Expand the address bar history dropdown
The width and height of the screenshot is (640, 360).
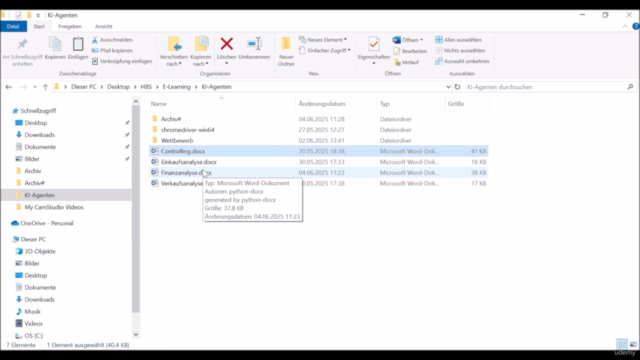pos(448,87)
